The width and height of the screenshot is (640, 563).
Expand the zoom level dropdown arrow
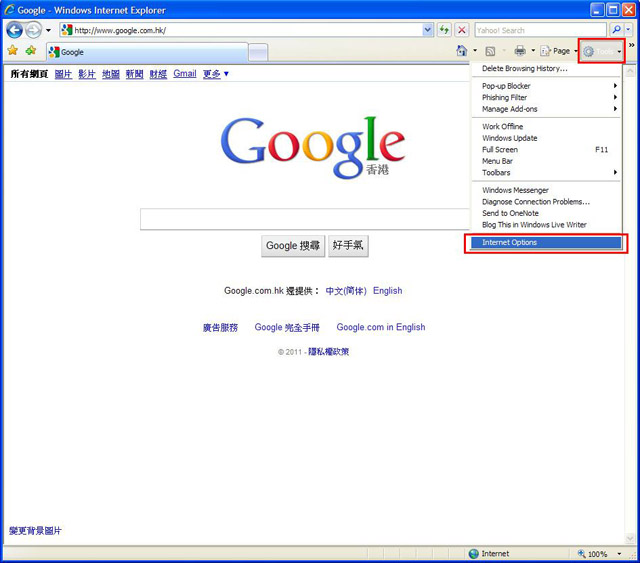click(619, 554)
